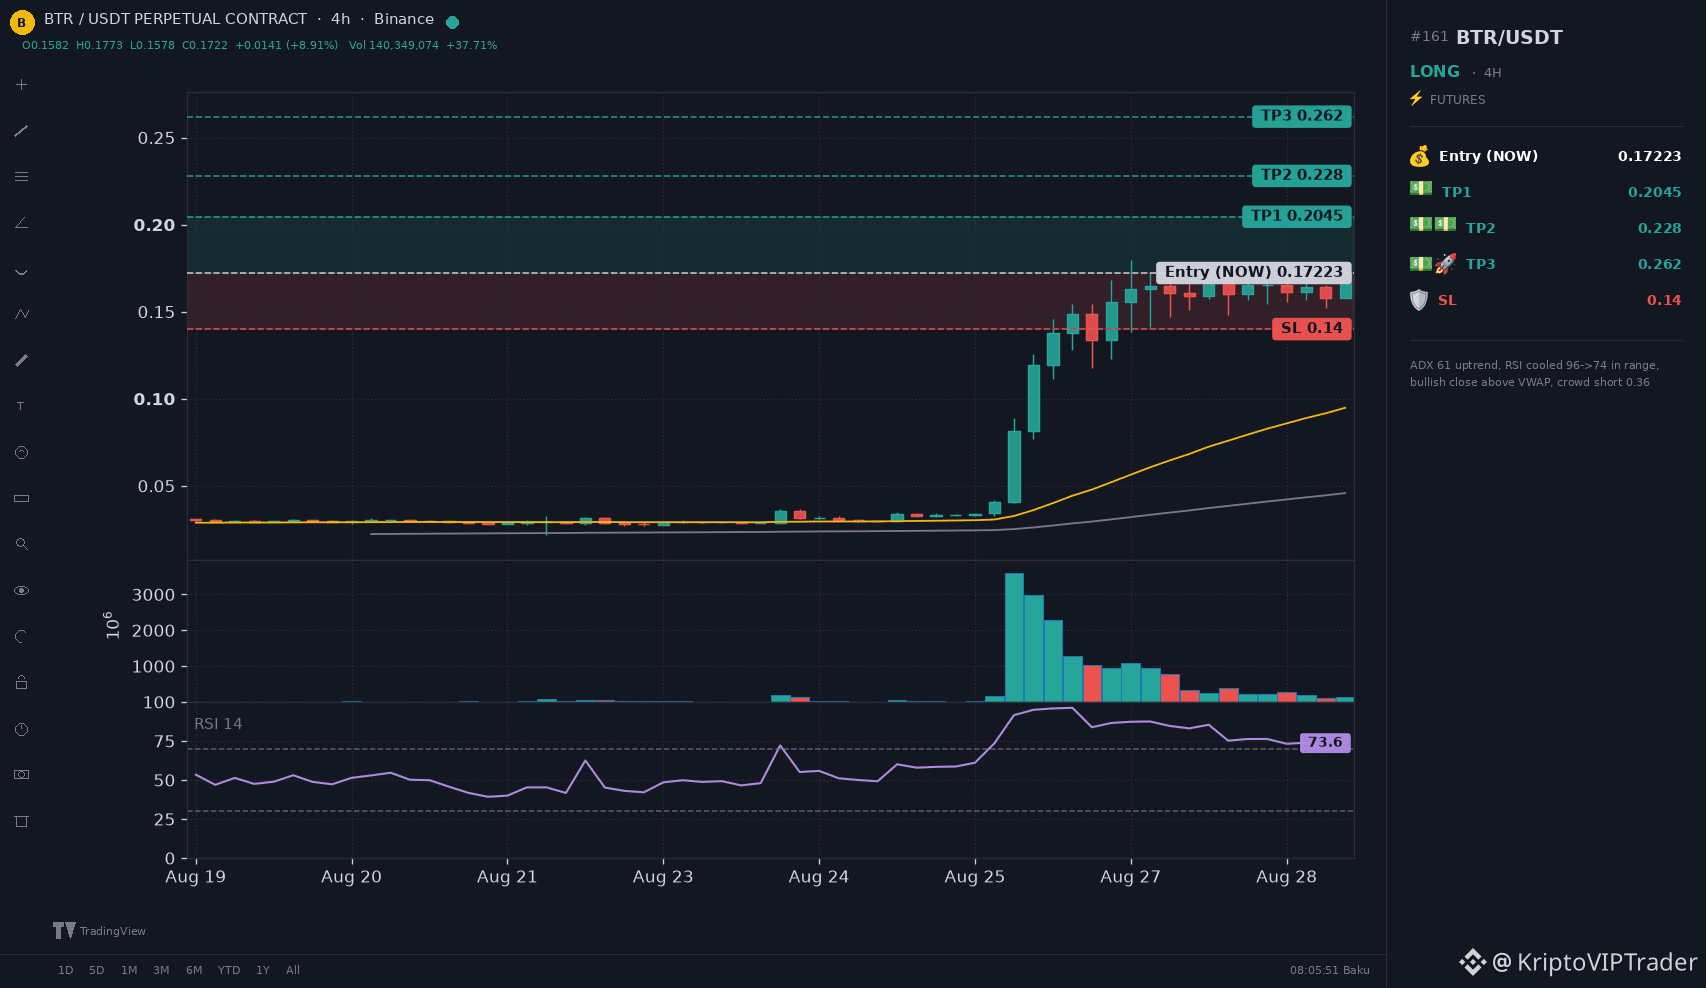Click the Aug 27 date axis label
The height and width of the screenshot is (988, 1706).
click(x=1130, y=877)
